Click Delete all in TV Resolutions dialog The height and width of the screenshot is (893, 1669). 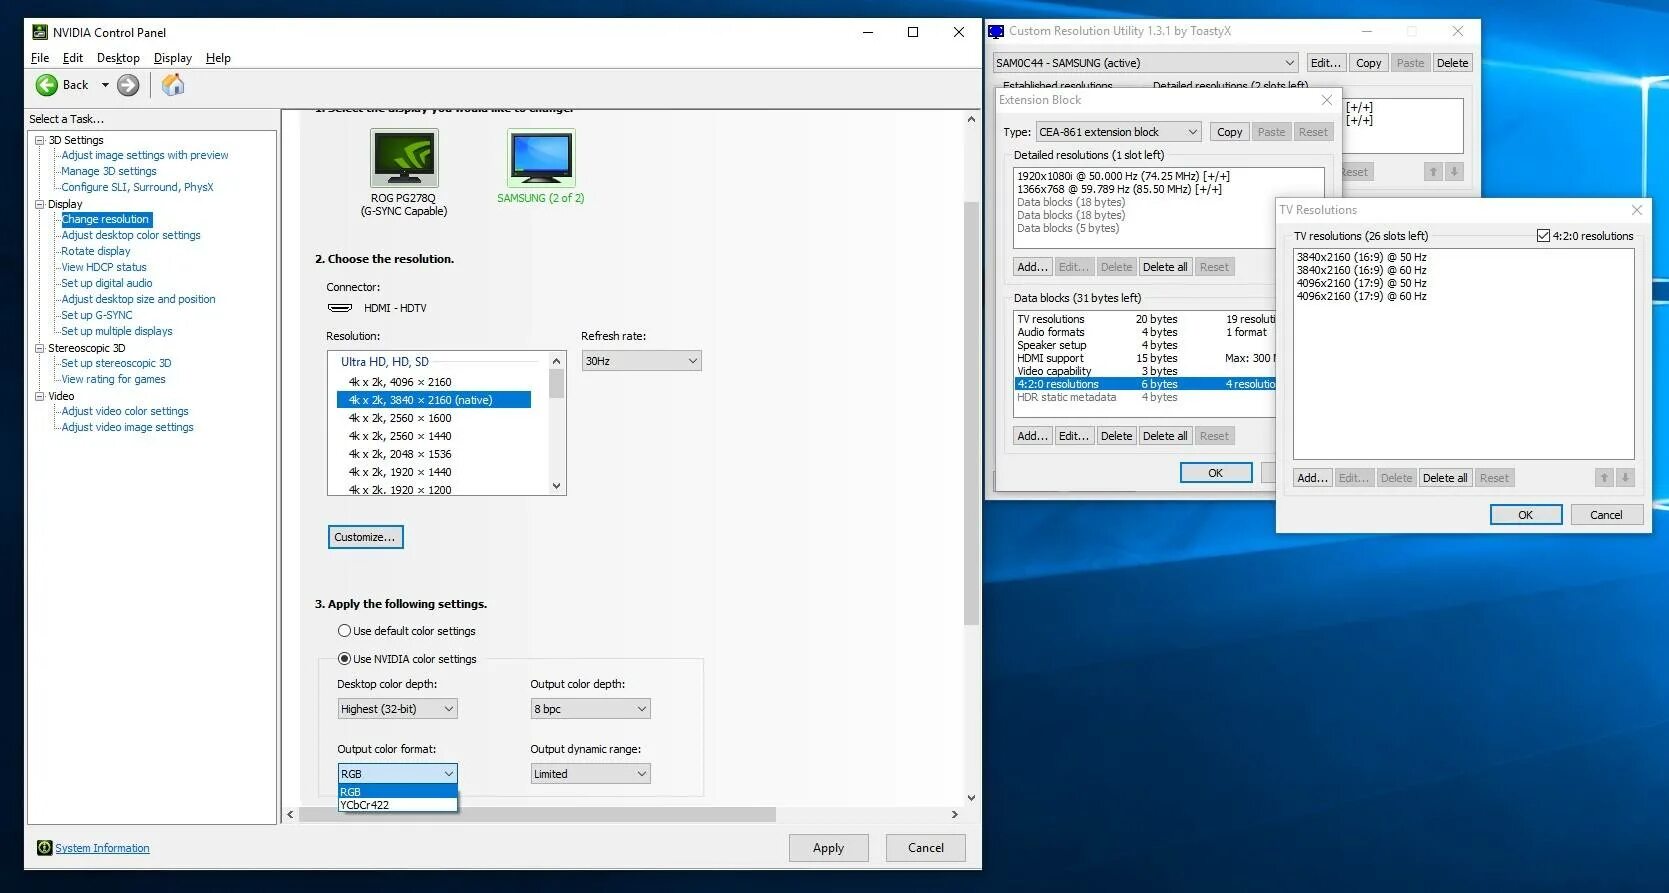[1445, 478]
